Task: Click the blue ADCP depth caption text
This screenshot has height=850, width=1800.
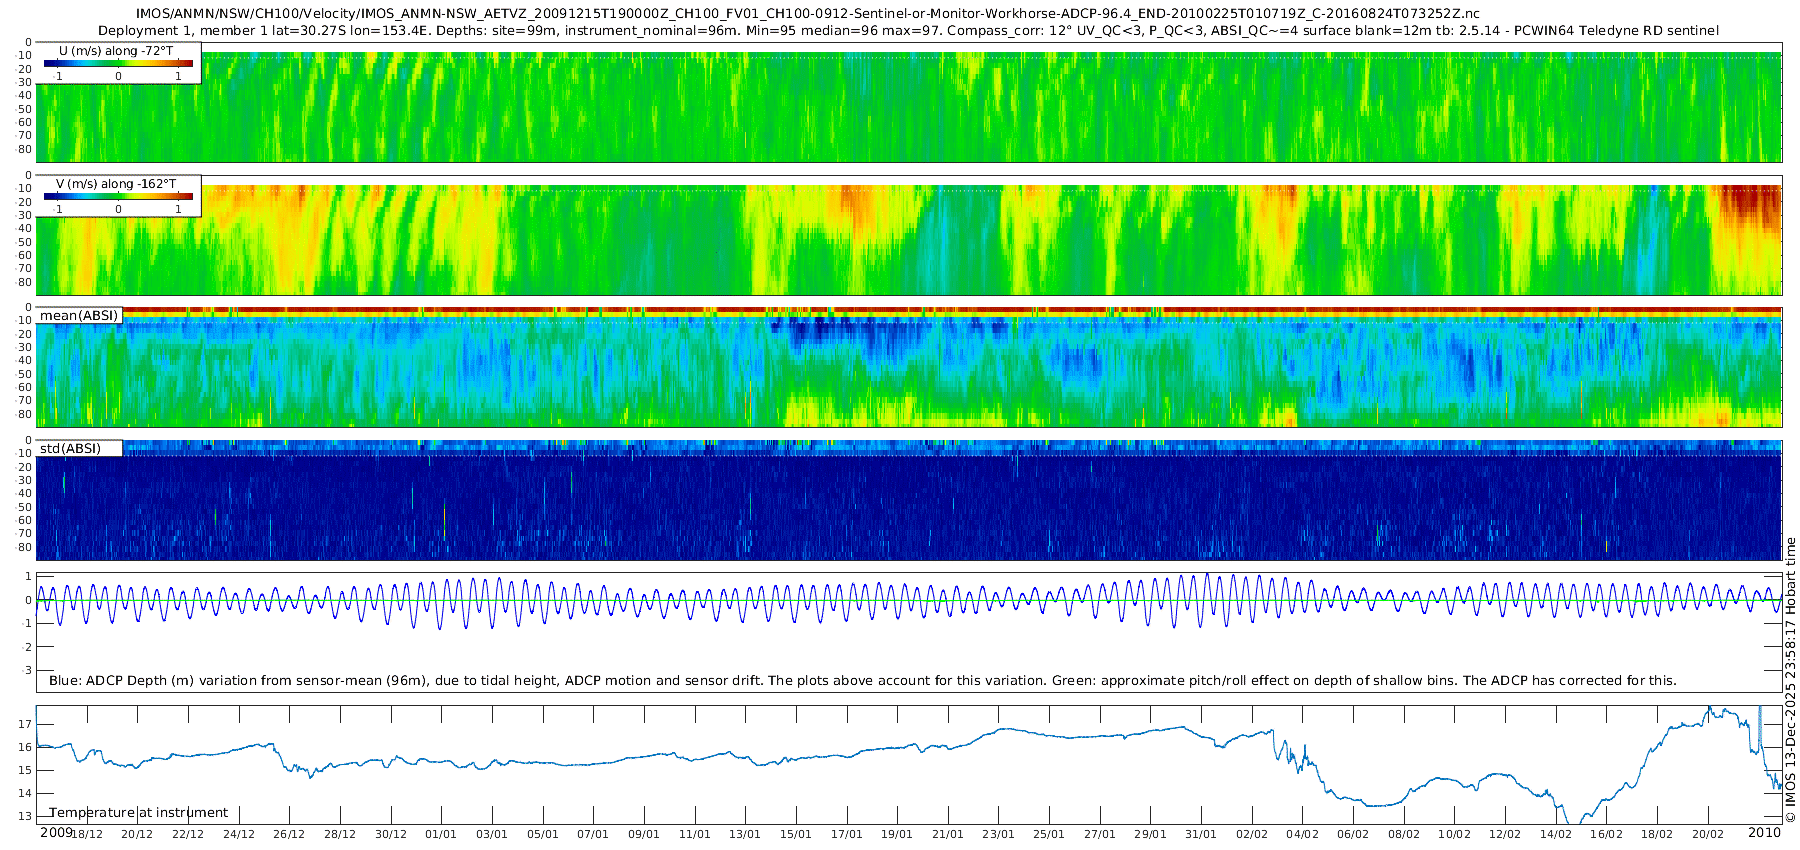Action: (862, 681)
